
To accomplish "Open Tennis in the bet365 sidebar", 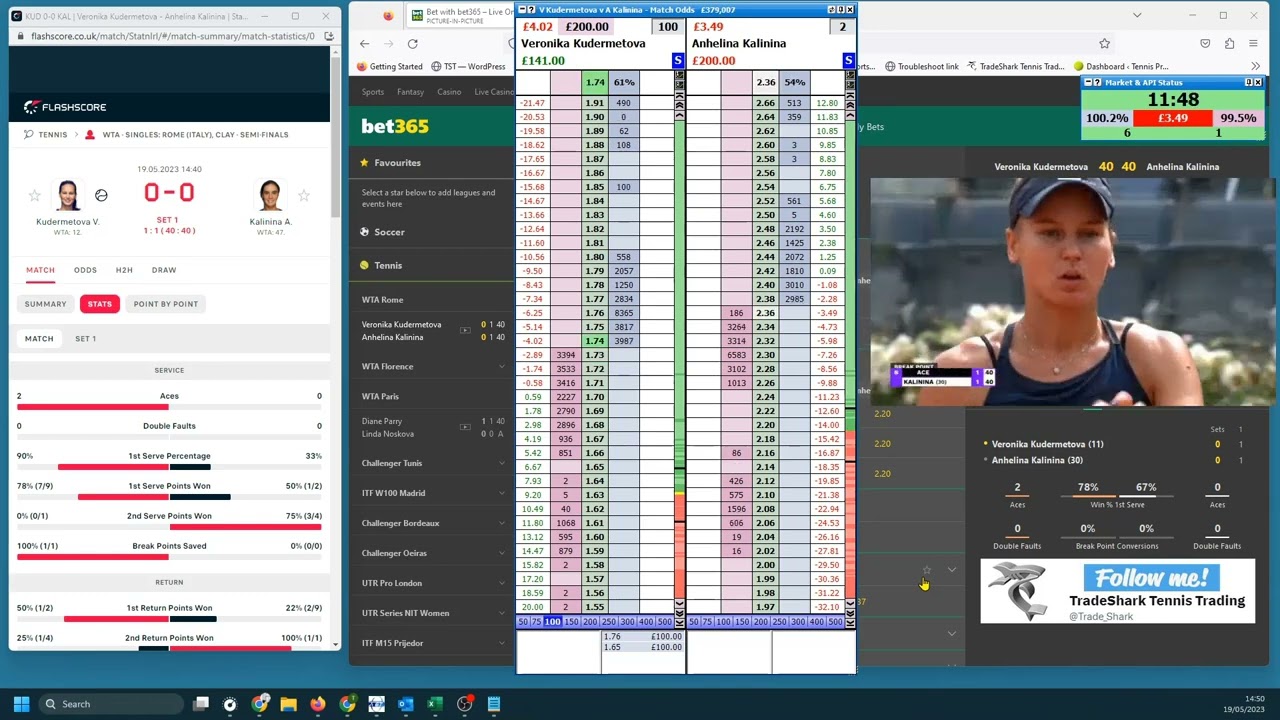I will point(388,266).
